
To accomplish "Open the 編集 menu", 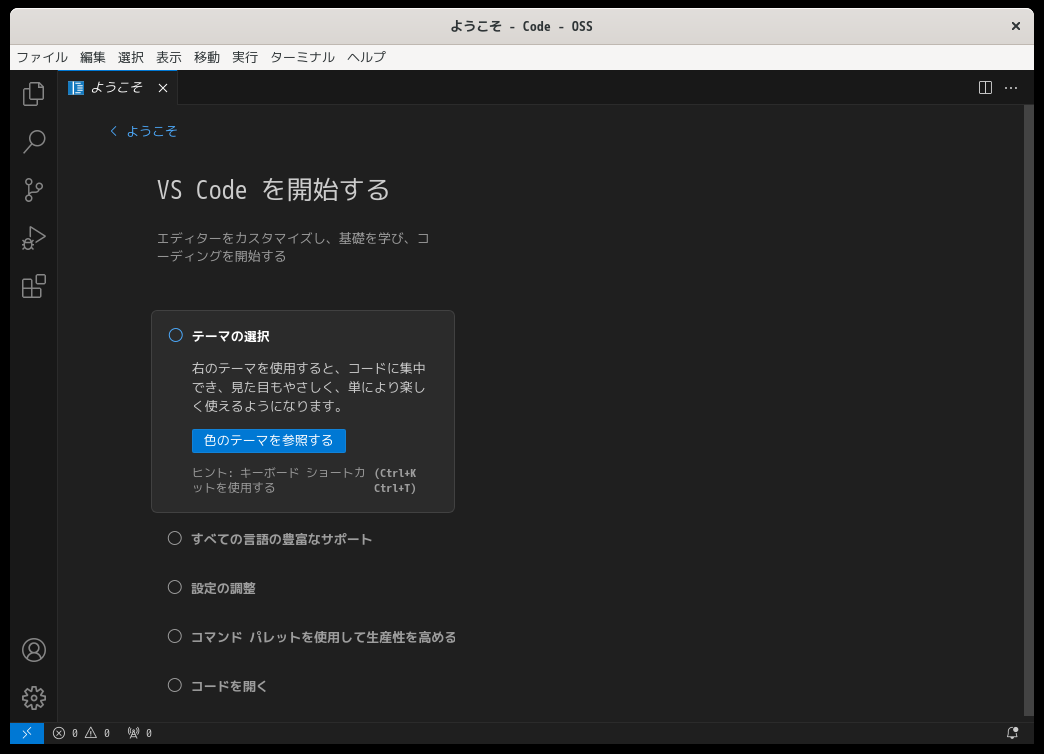I will (93, 57).
